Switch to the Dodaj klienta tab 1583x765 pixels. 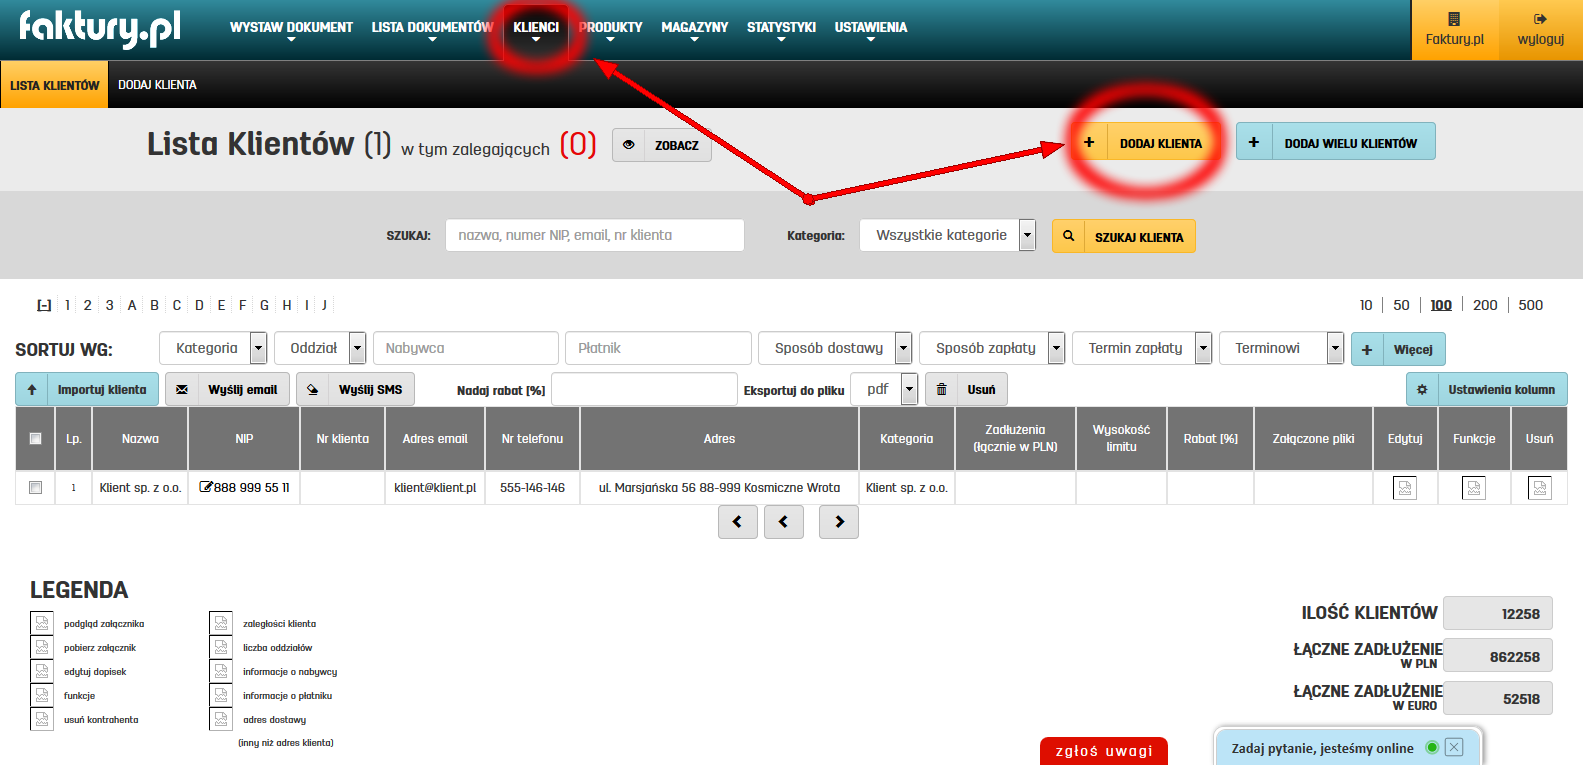coord(157,85)
